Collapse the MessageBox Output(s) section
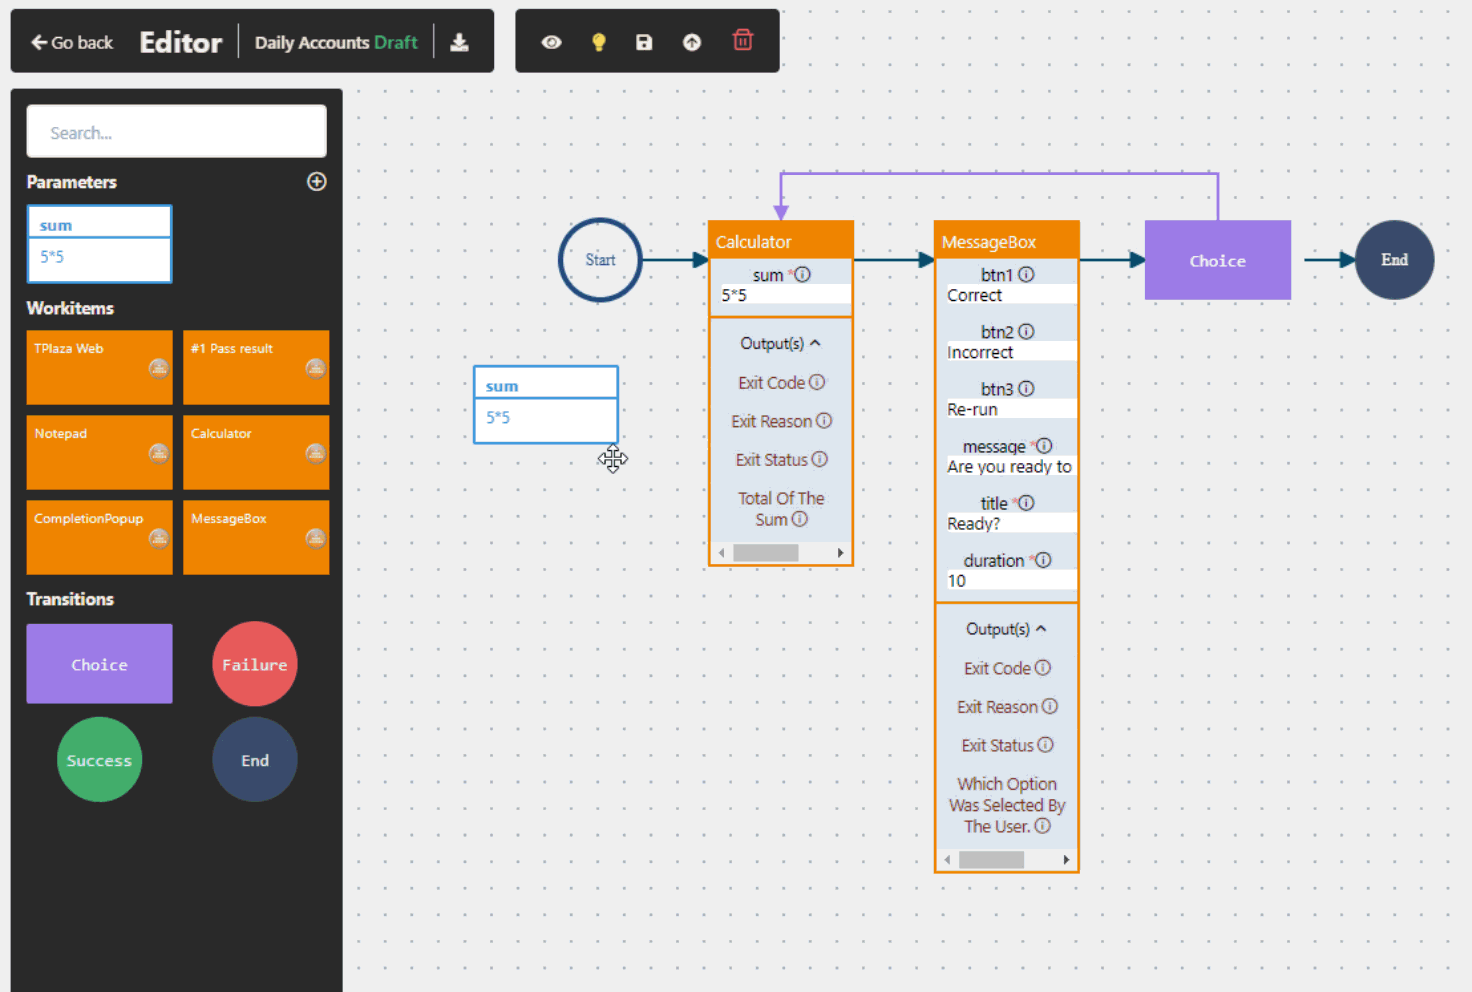The height and width of the screenshot is (992, 1472). 1041,629
